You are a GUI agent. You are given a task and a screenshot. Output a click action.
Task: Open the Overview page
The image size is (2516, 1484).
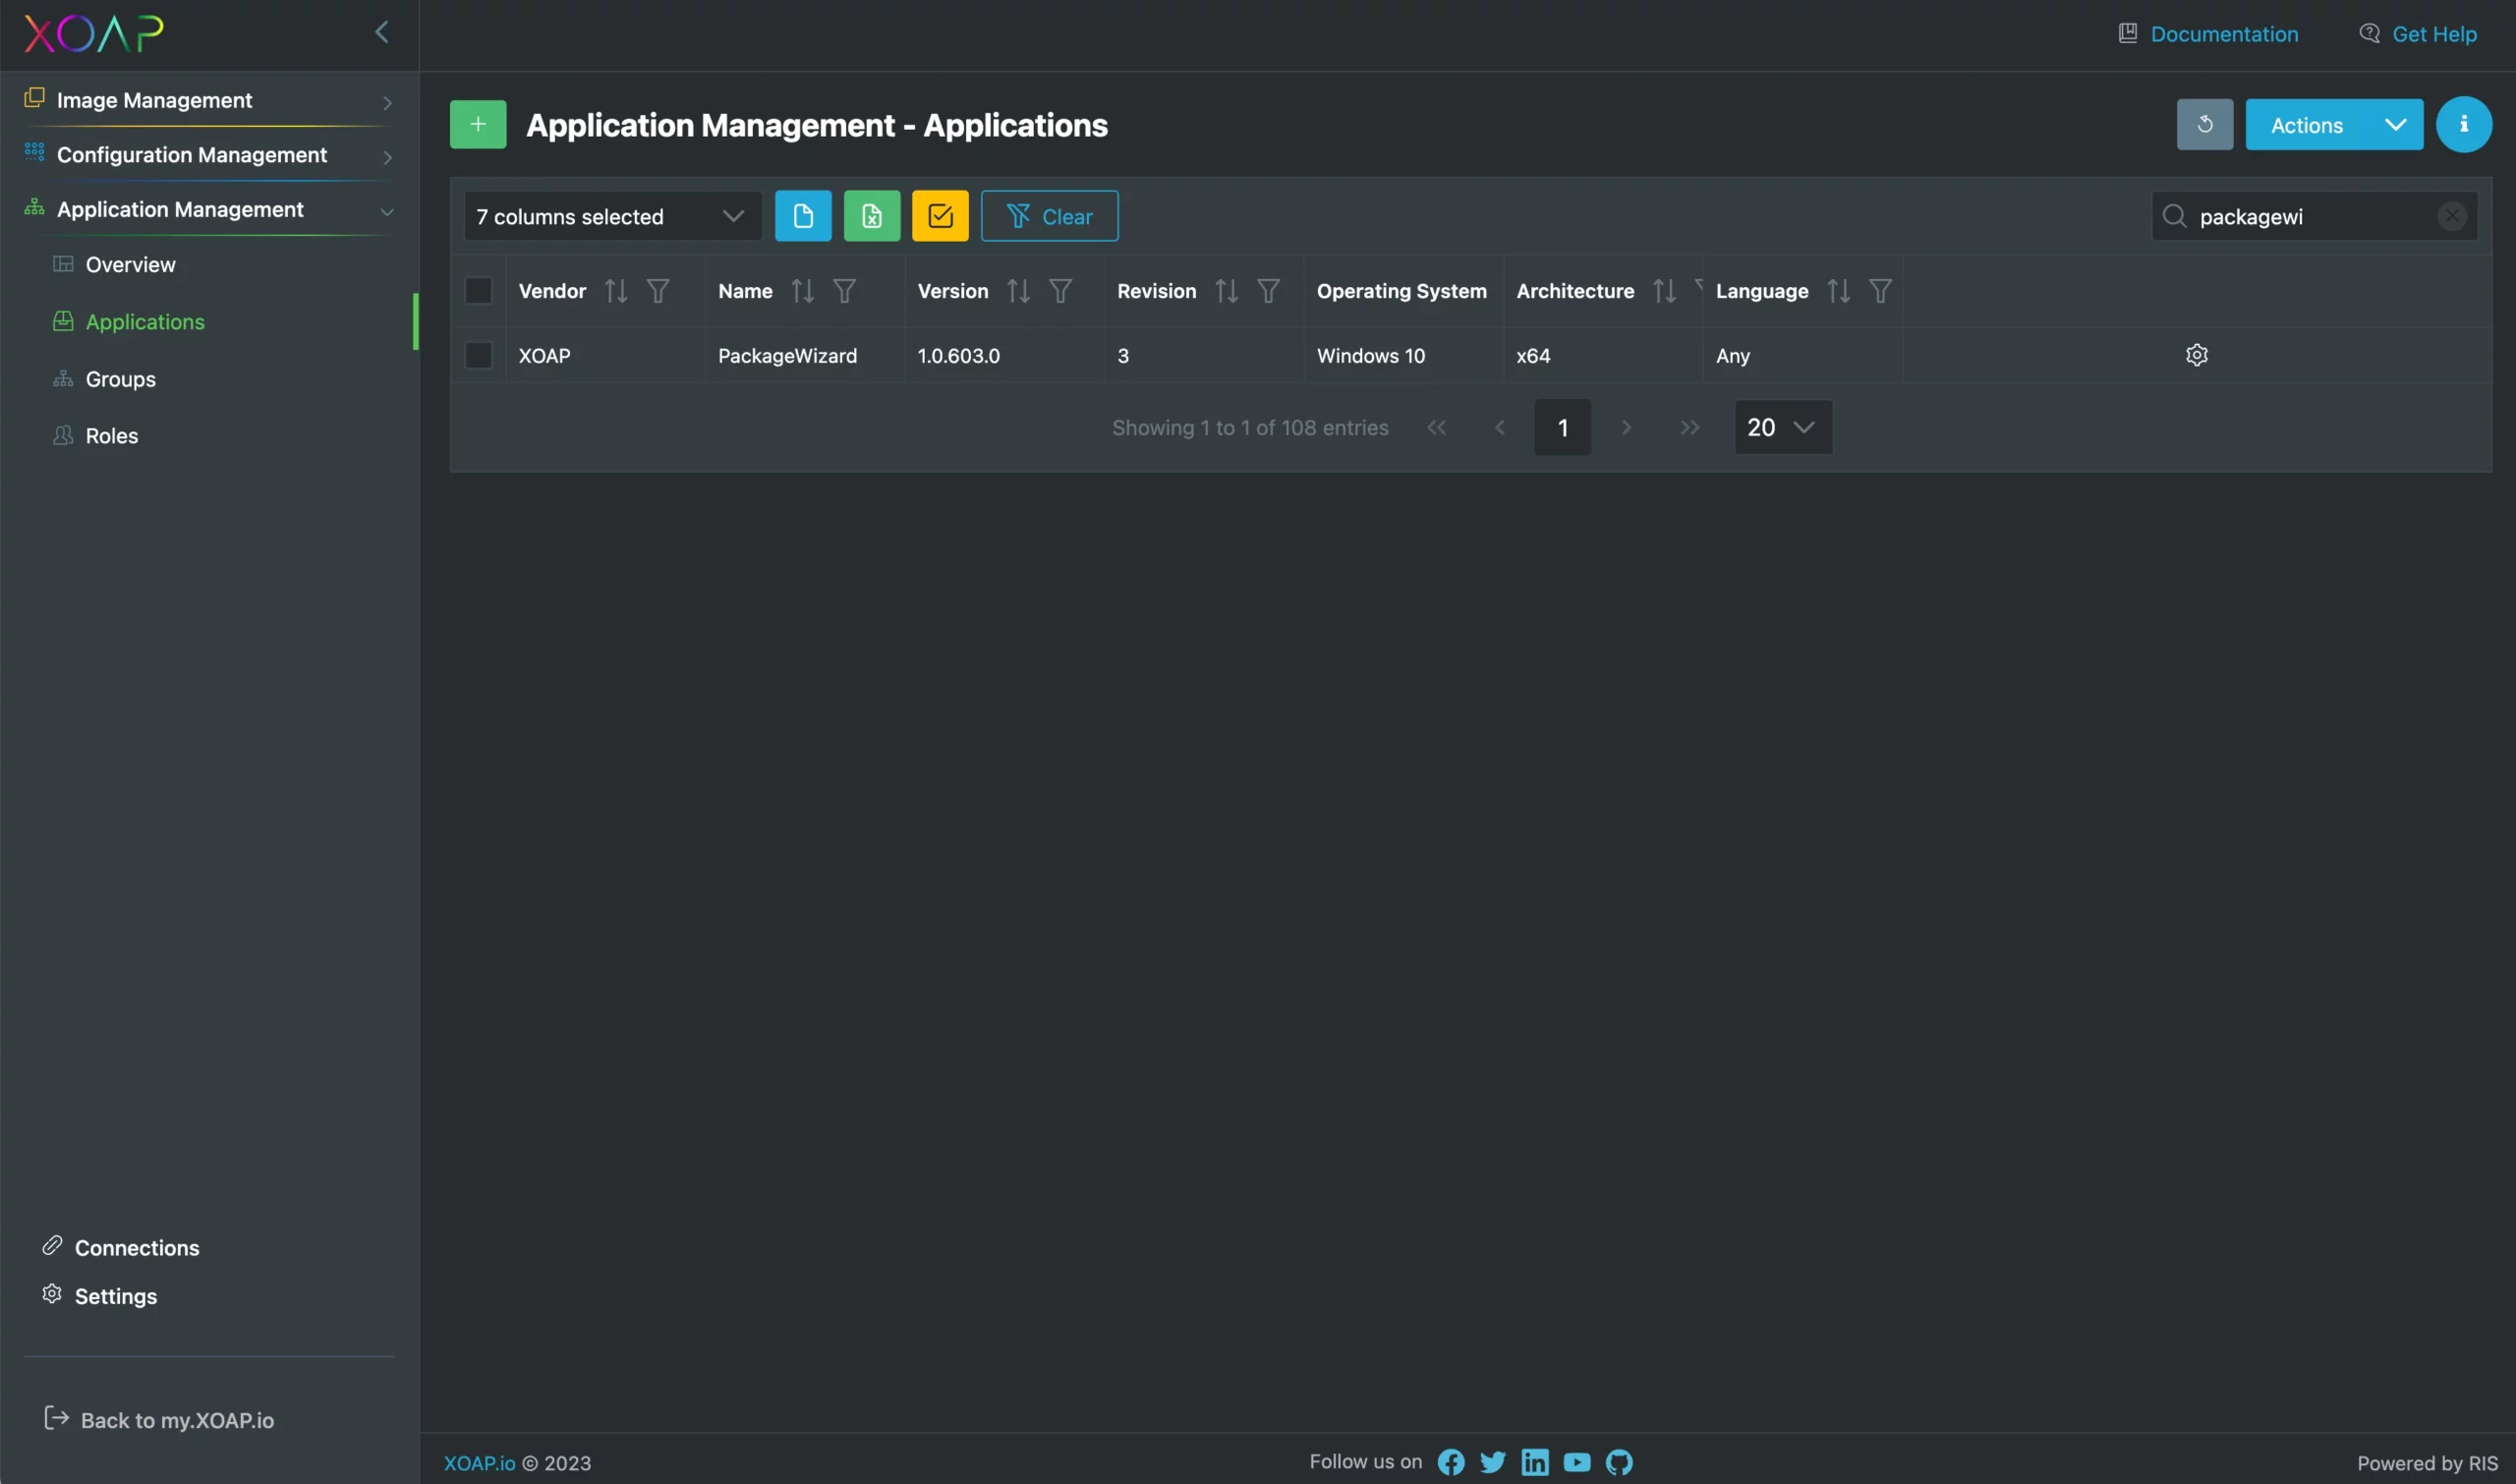[130, 264]
